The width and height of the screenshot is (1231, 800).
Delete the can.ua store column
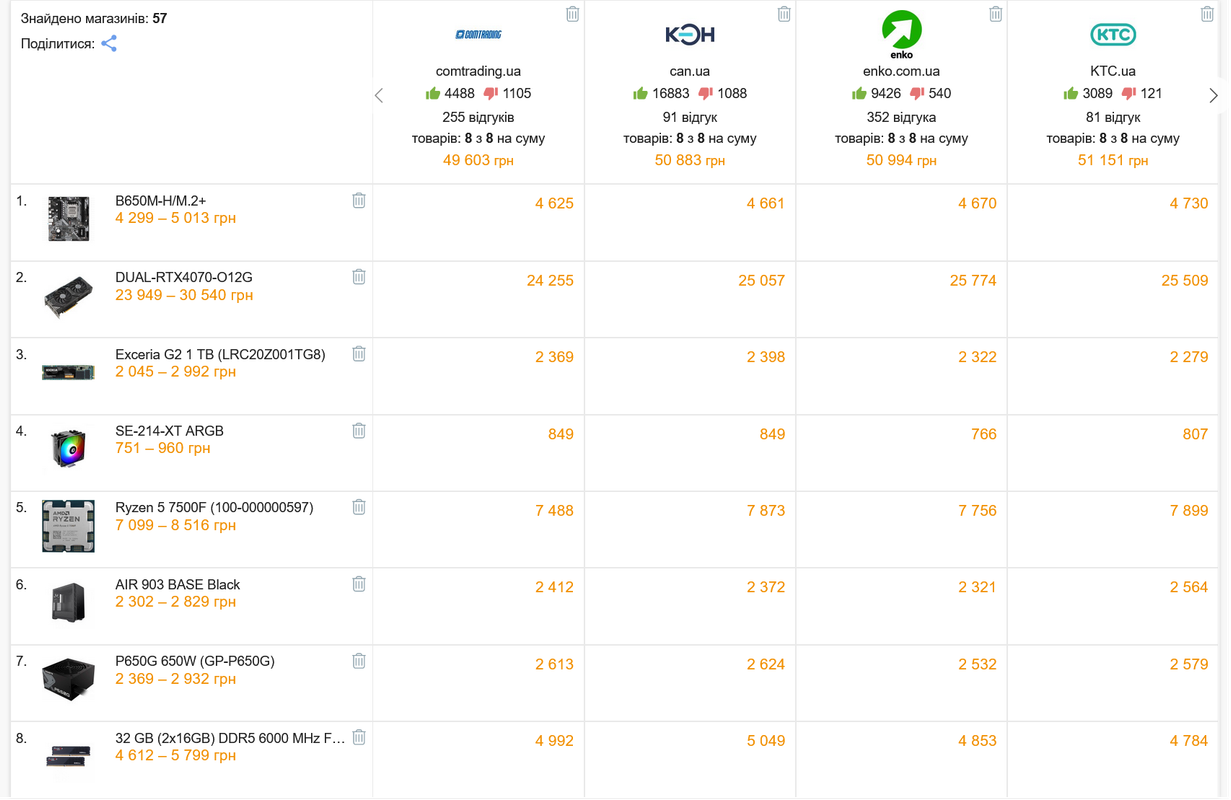(784, 14)
